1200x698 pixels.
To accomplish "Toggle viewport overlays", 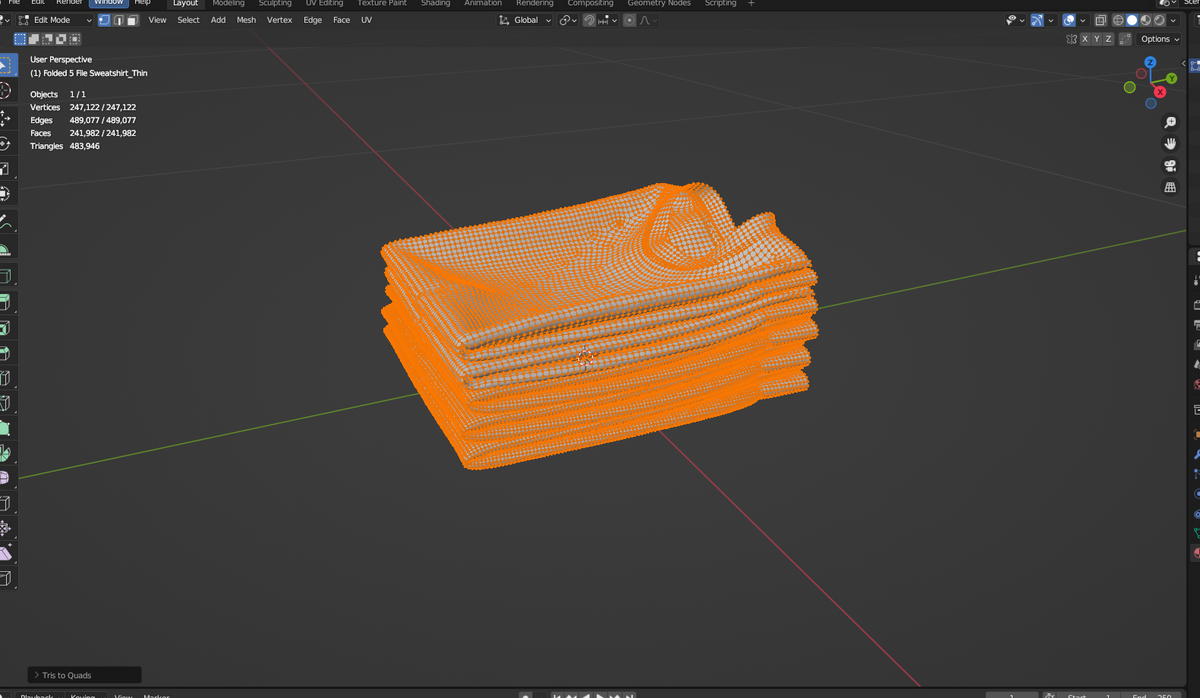I will pyautogui.click(x=1069, y=20).
